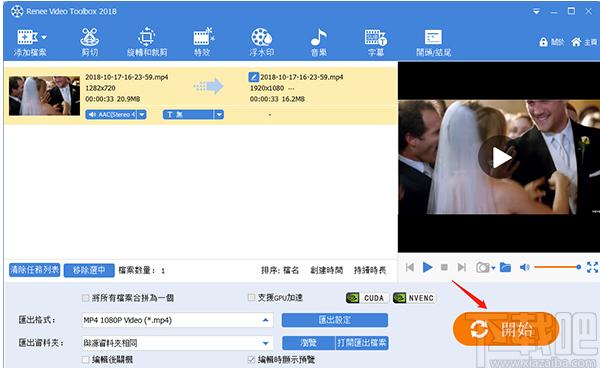This screenshot has width=600, height=368.
Task: Sort the list by file name (檔名)
Action: 291,270
